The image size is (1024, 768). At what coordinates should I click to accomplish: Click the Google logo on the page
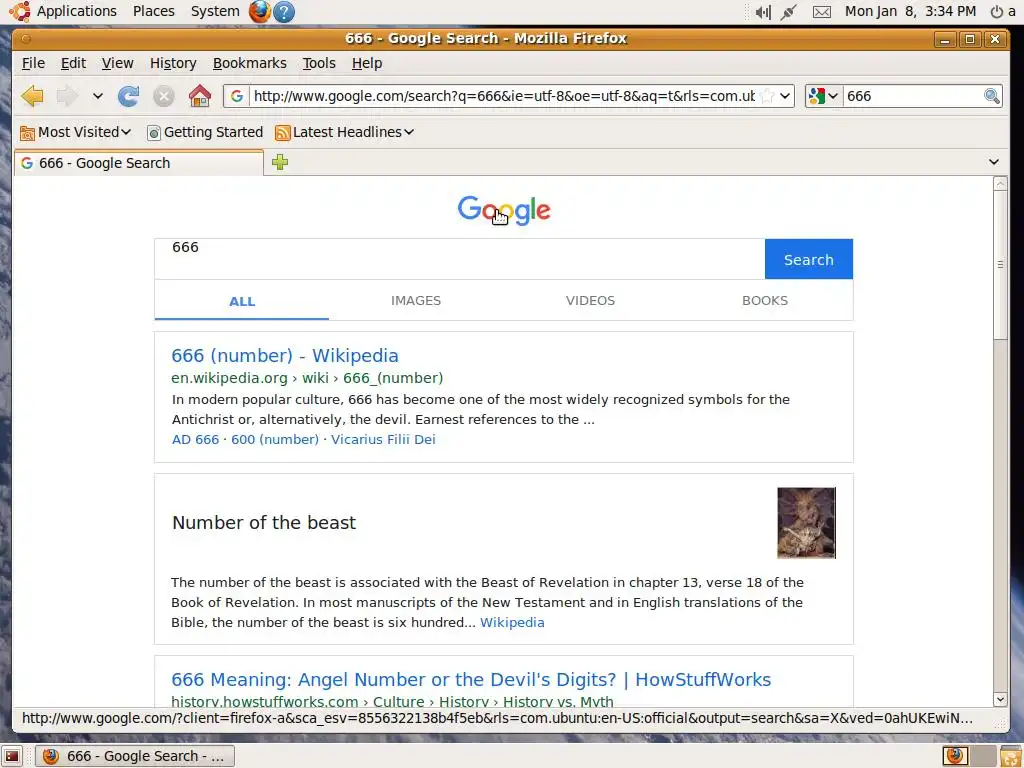(x=504, y=210)
